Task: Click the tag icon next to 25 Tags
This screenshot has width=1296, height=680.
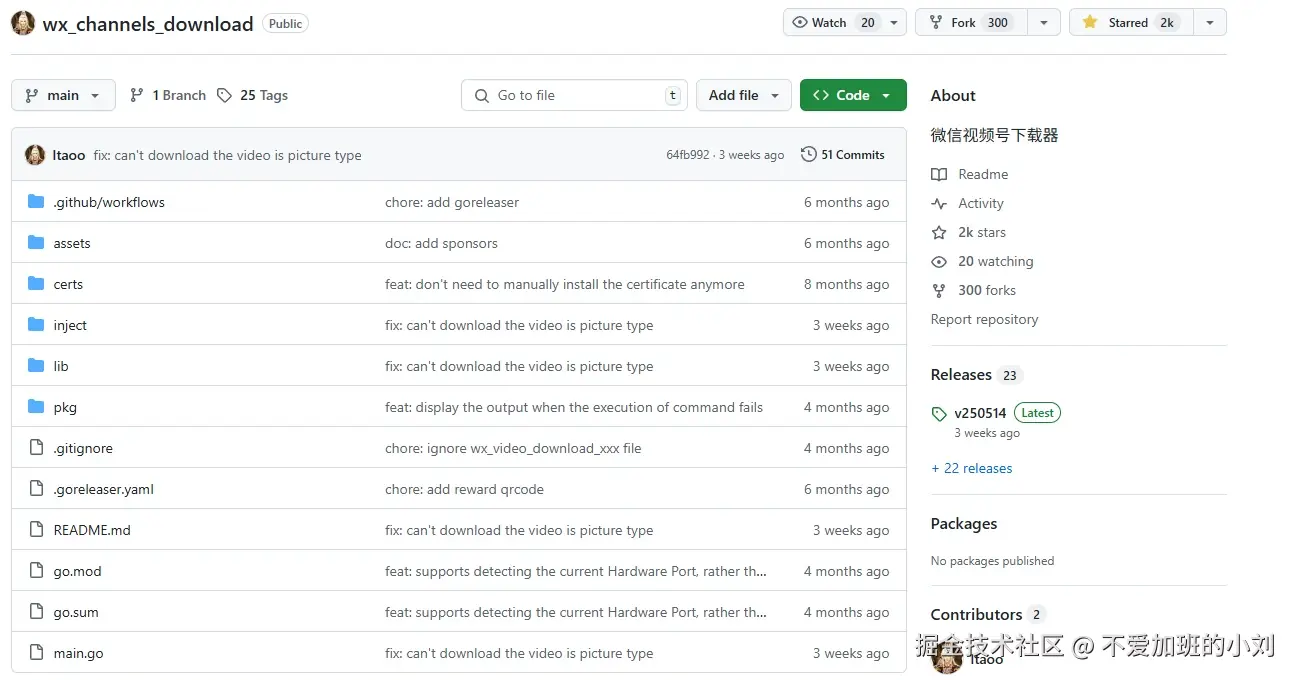Action: click(x=224, y=95)
